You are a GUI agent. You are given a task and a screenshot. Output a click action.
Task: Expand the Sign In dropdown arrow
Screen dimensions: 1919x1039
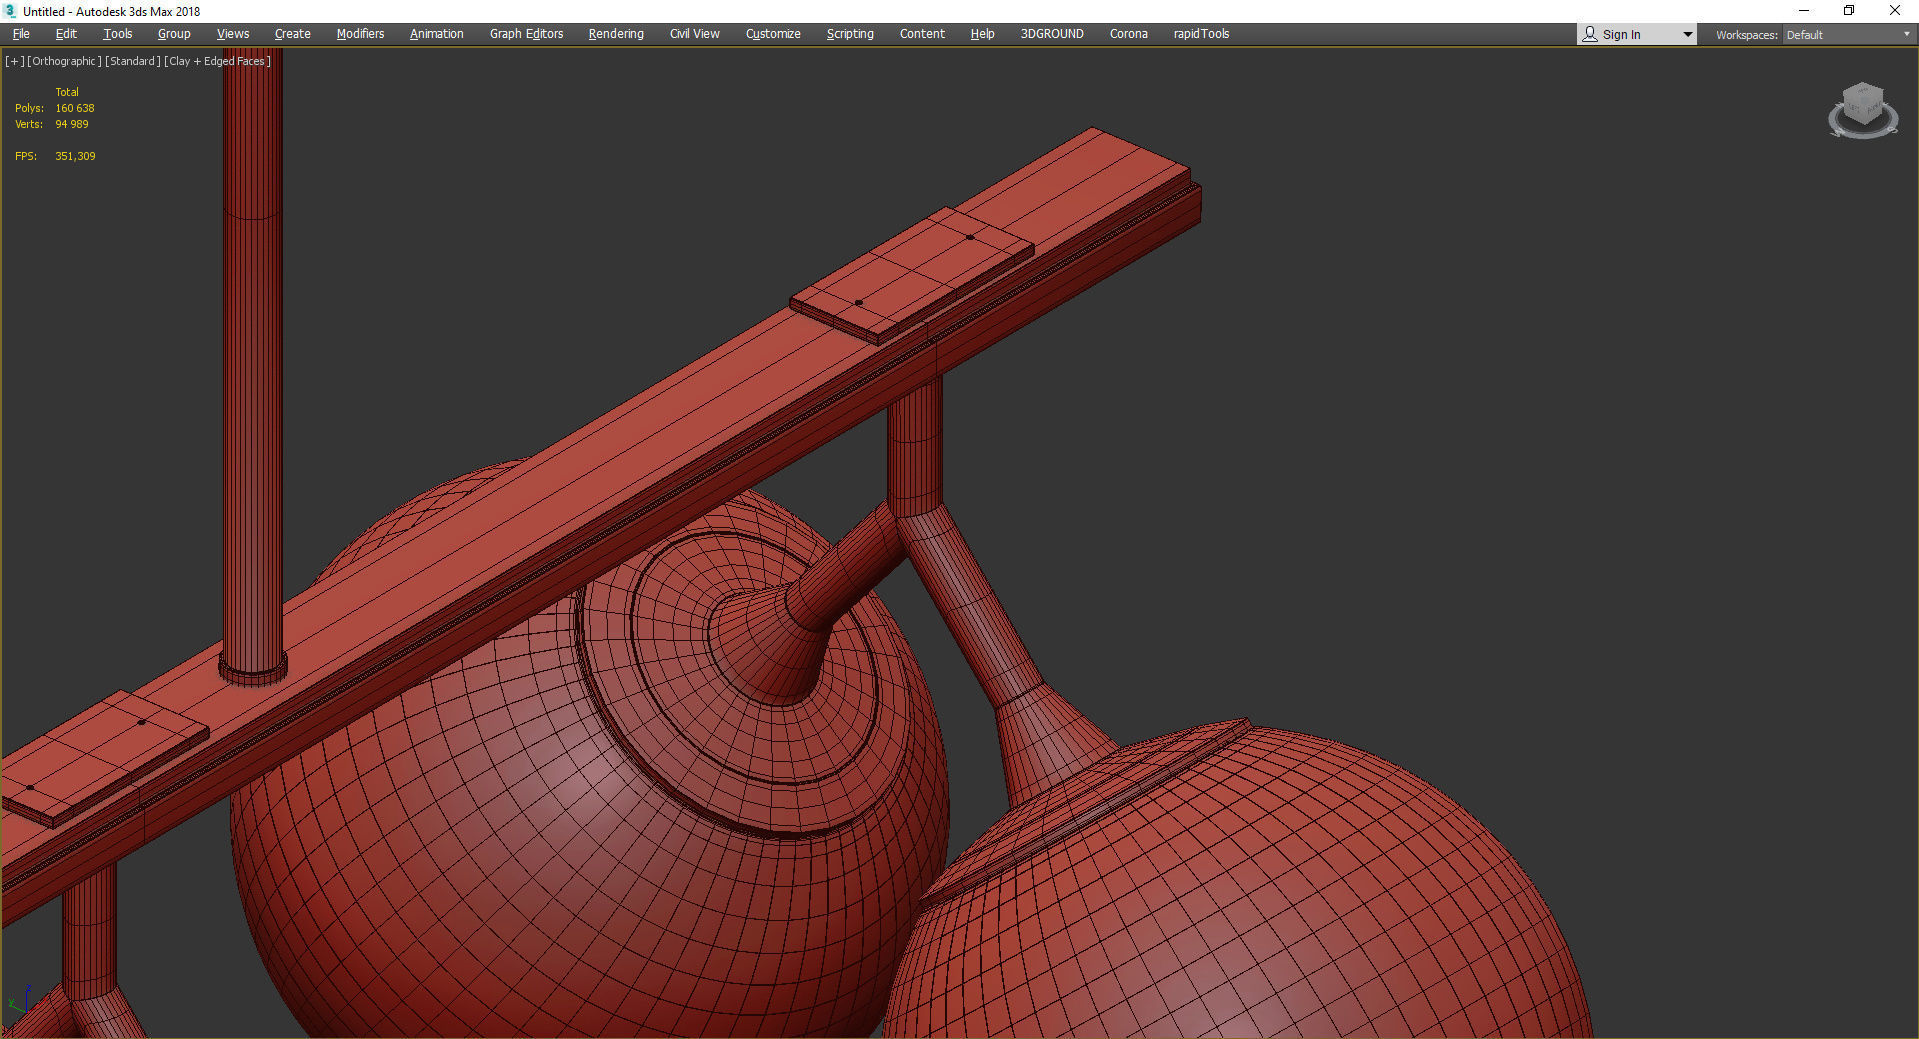[x=1688, y=35]
